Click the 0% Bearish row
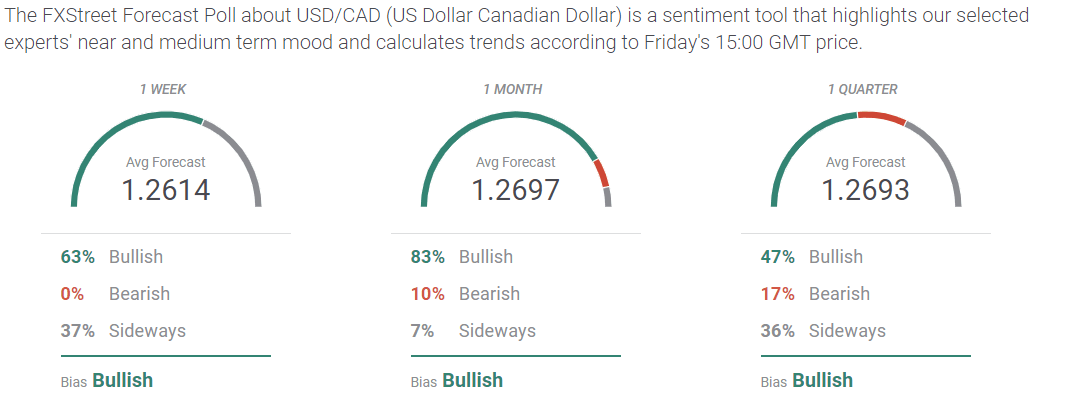Screen dimensions: 1075x408 (x=112, y=294)
